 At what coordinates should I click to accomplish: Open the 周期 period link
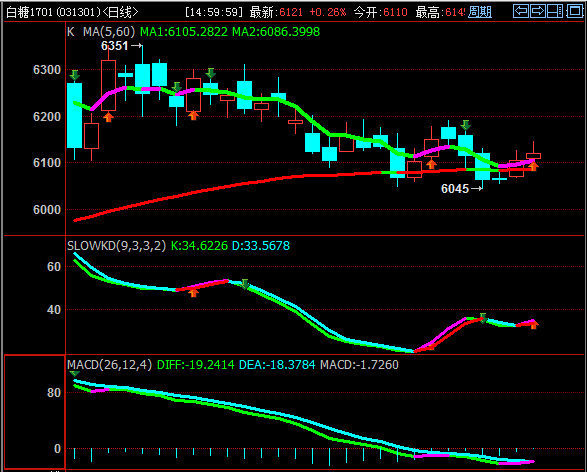click(x=480, y=12)
